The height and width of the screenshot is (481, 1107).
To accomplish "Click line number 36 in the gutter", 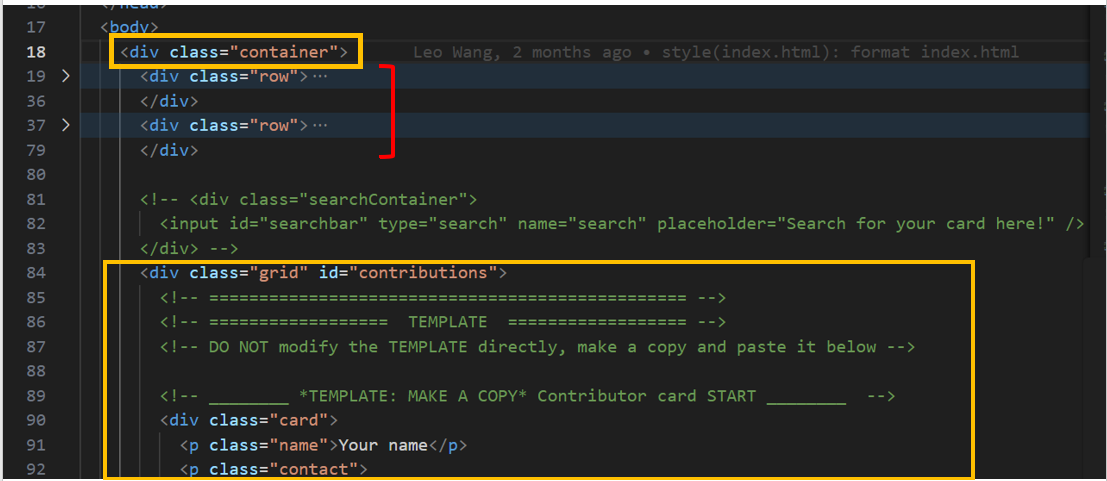I will 35,101.
